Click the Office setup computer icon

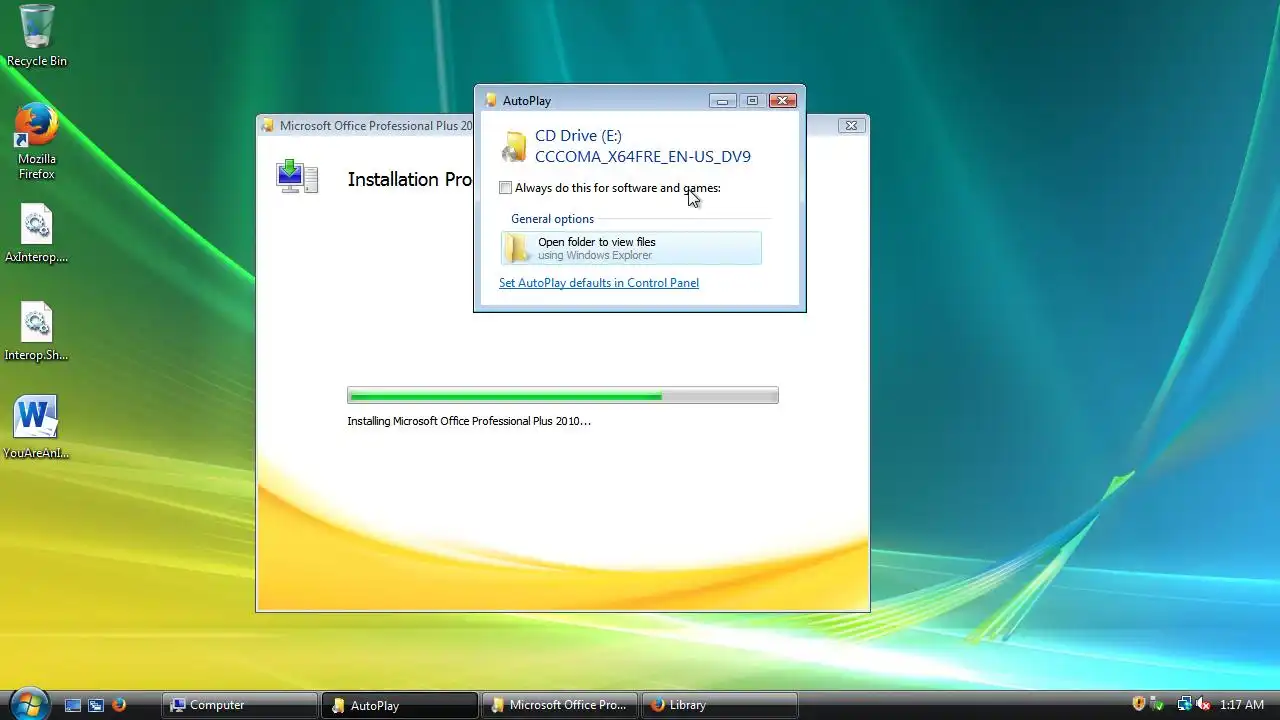pyautogui.click(x=297, y=176)
